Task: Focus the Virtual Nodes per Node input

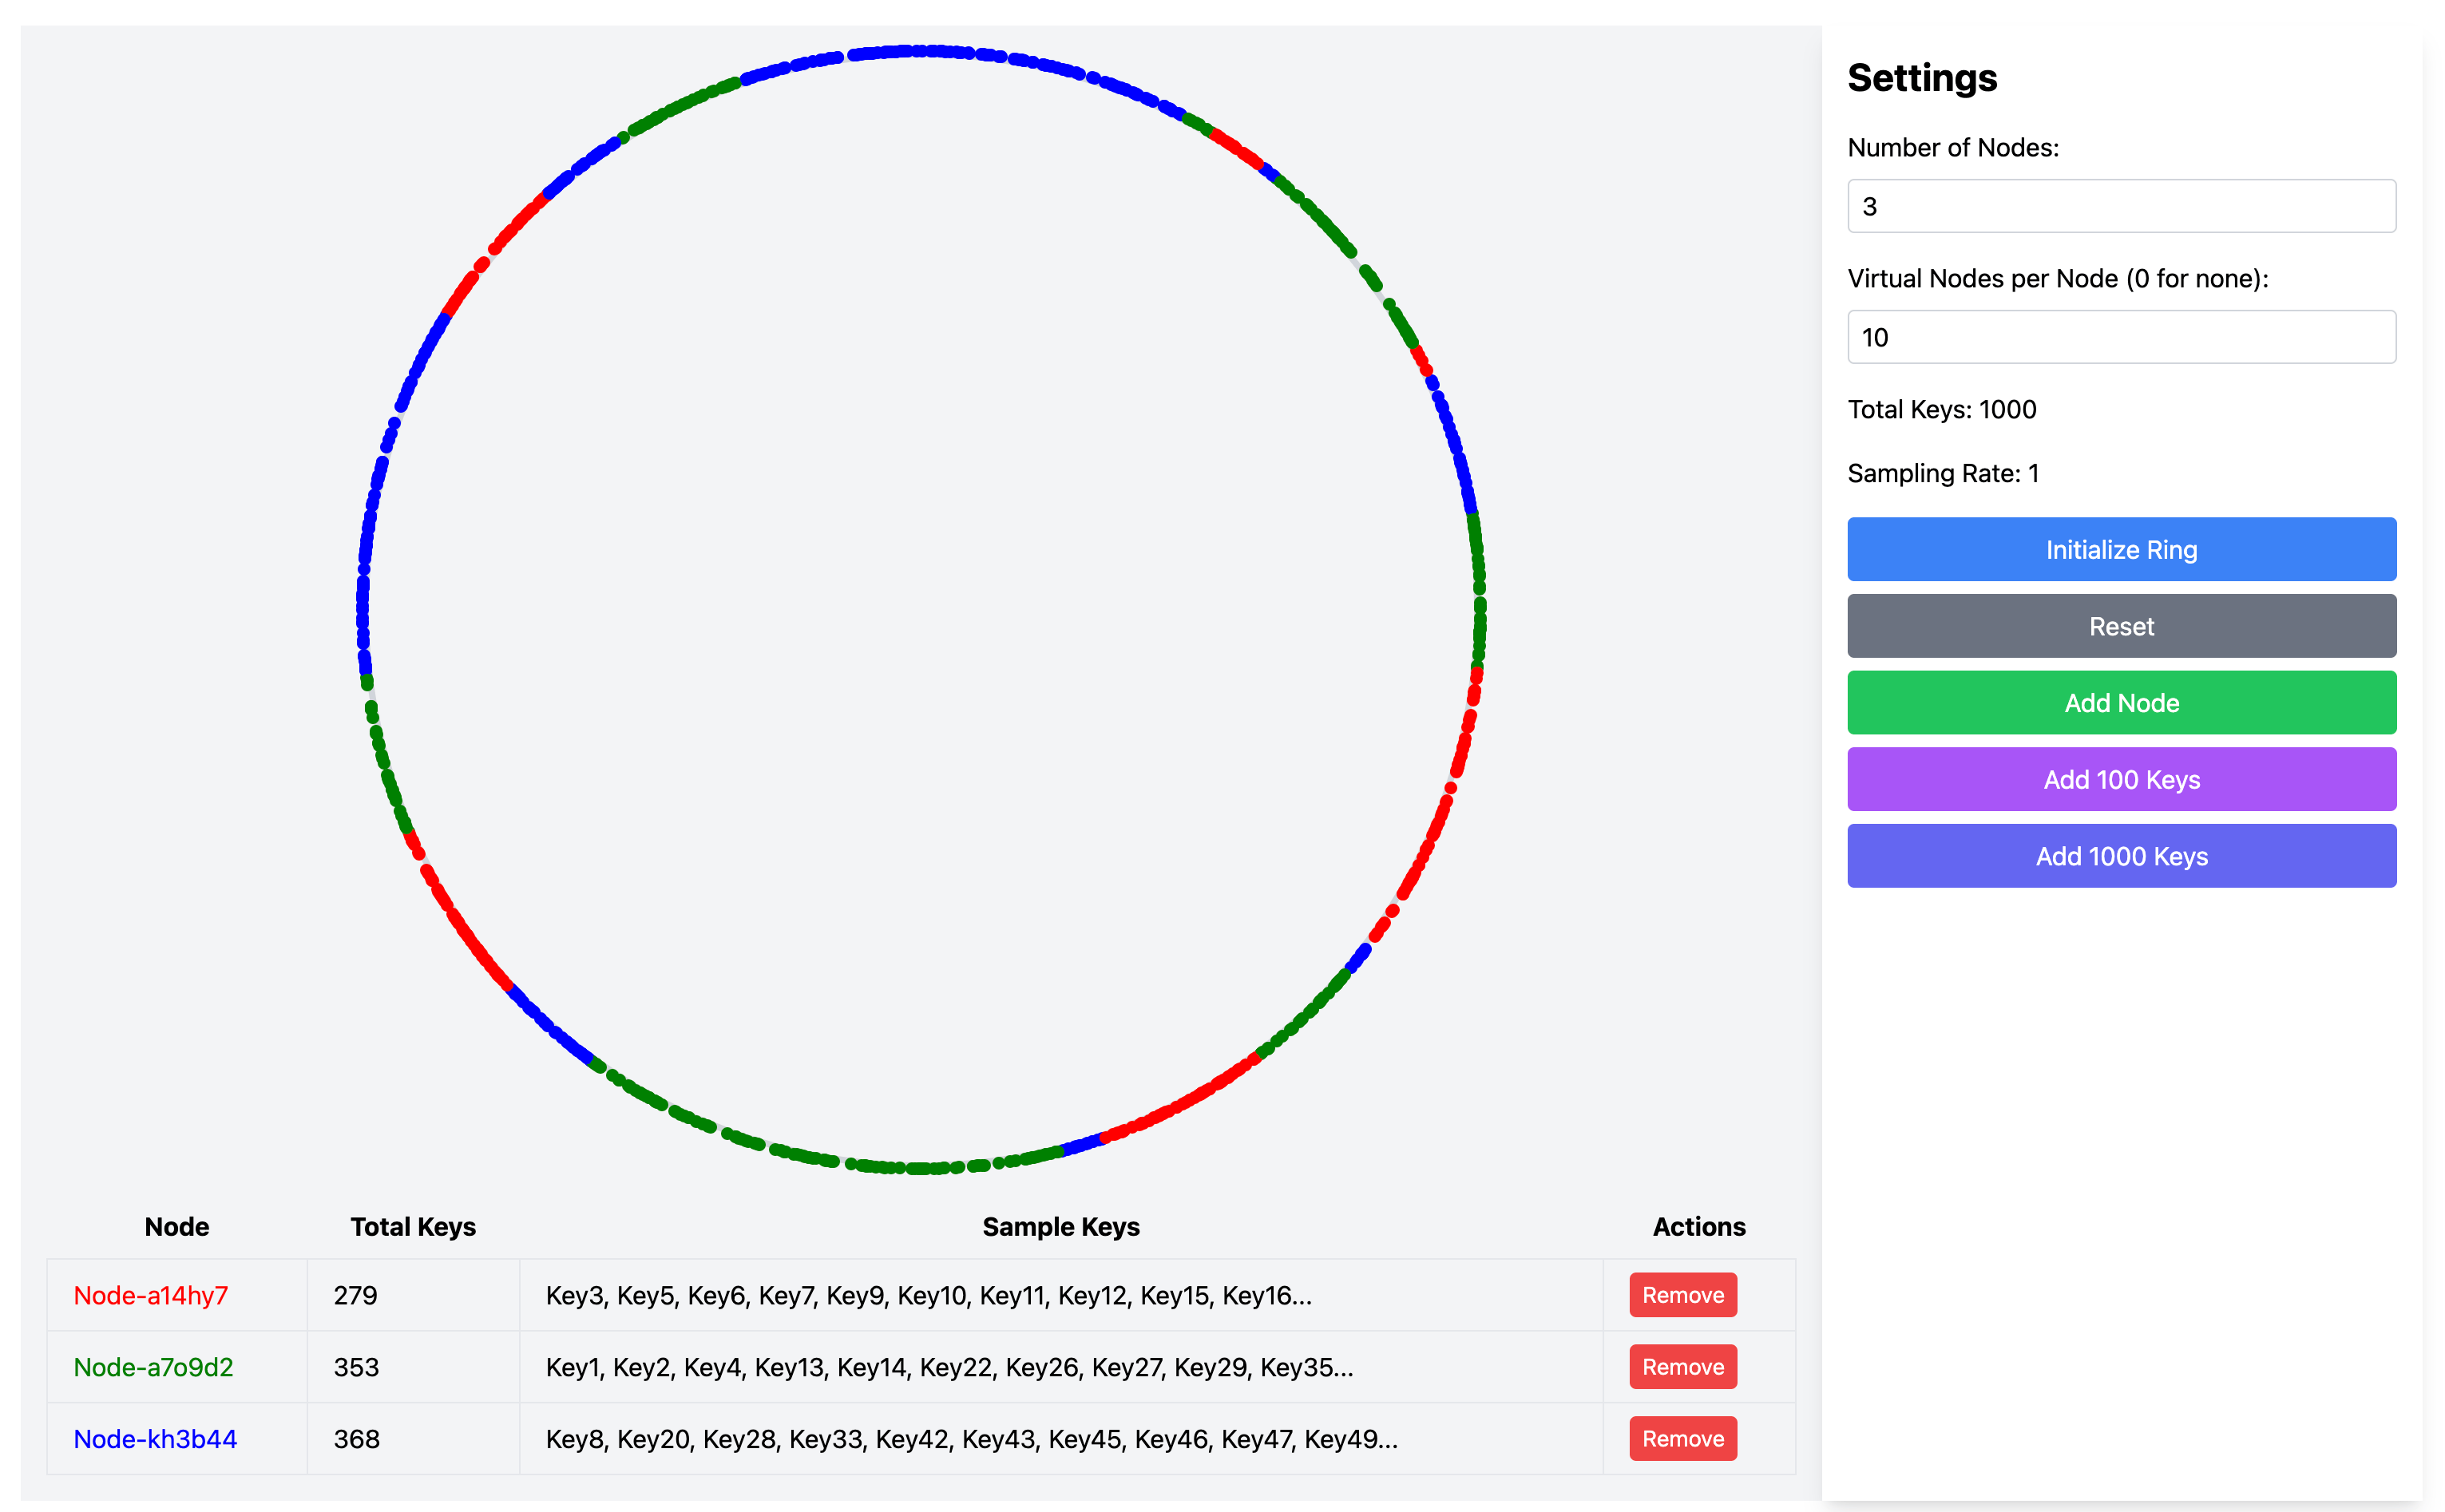Action: 2121,337
